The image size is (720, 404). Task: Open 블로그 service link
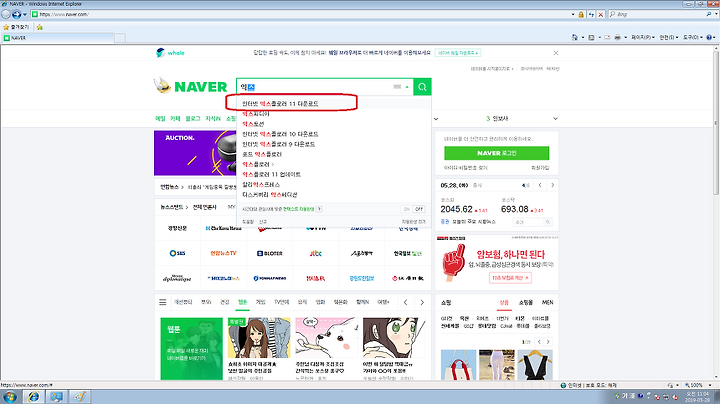pos(193,118)
